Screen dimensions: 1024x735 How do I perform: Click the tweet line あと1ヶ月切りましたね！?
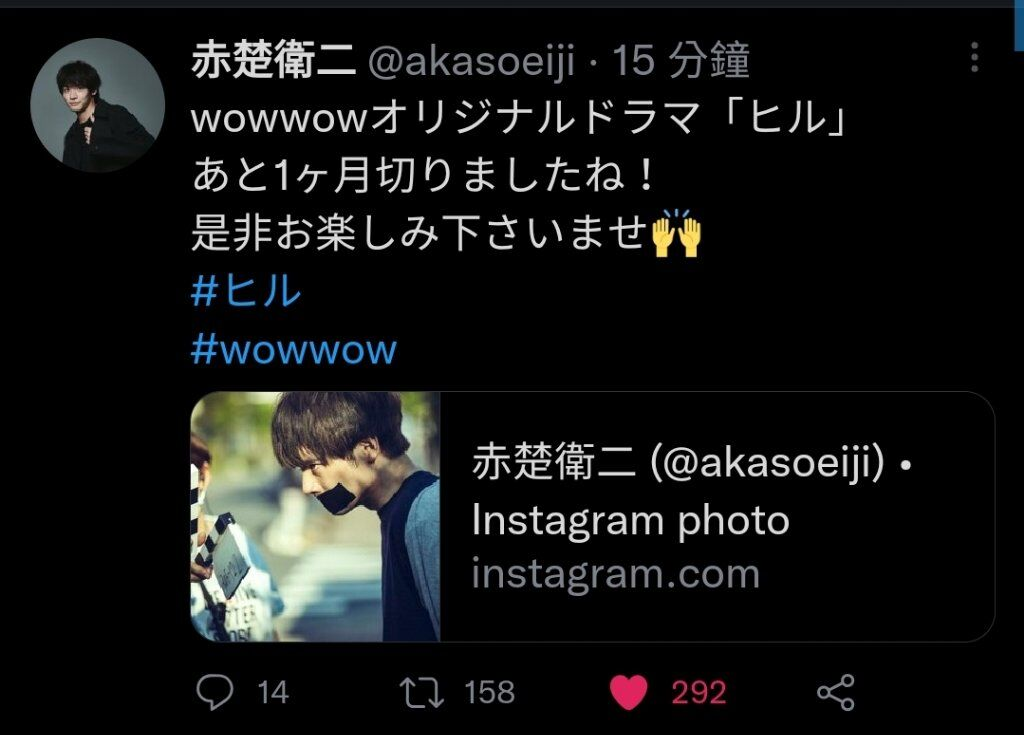pos(423,176)
